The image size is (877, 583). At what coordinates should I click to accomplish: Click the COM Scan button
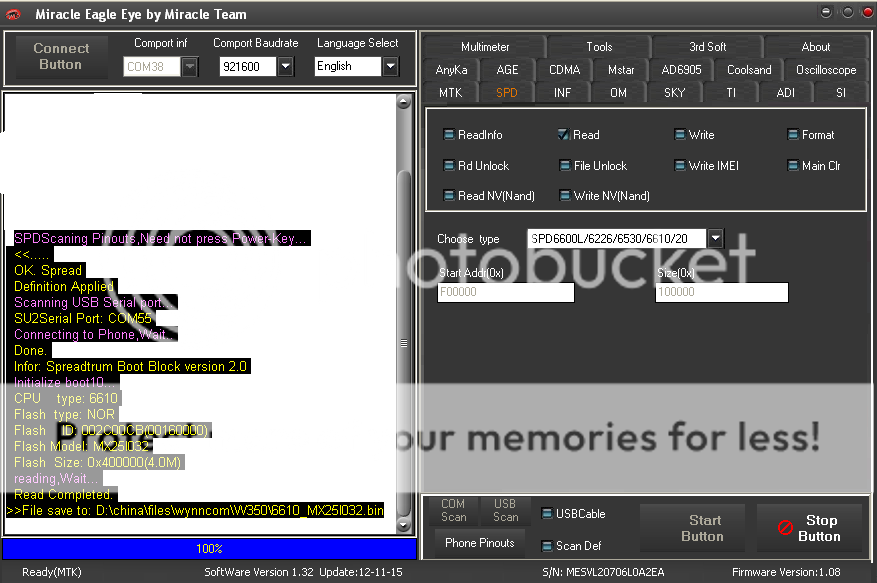(453, 510)
